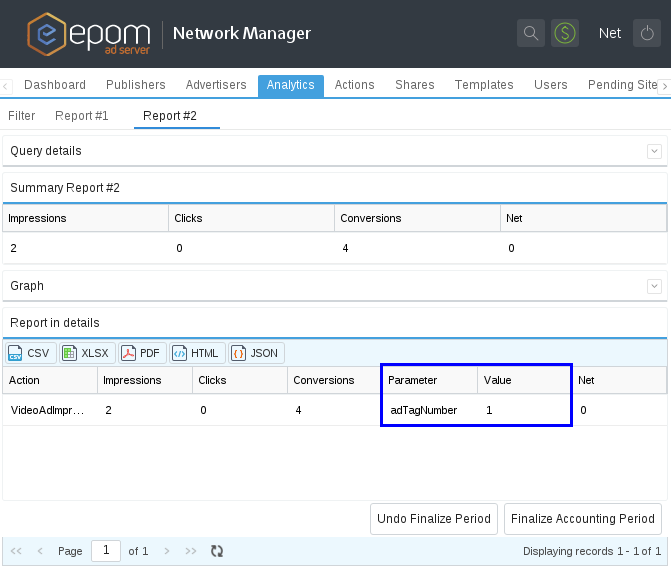
Task: Sort by the Parameter column header
Action: (x=430, y=380)
